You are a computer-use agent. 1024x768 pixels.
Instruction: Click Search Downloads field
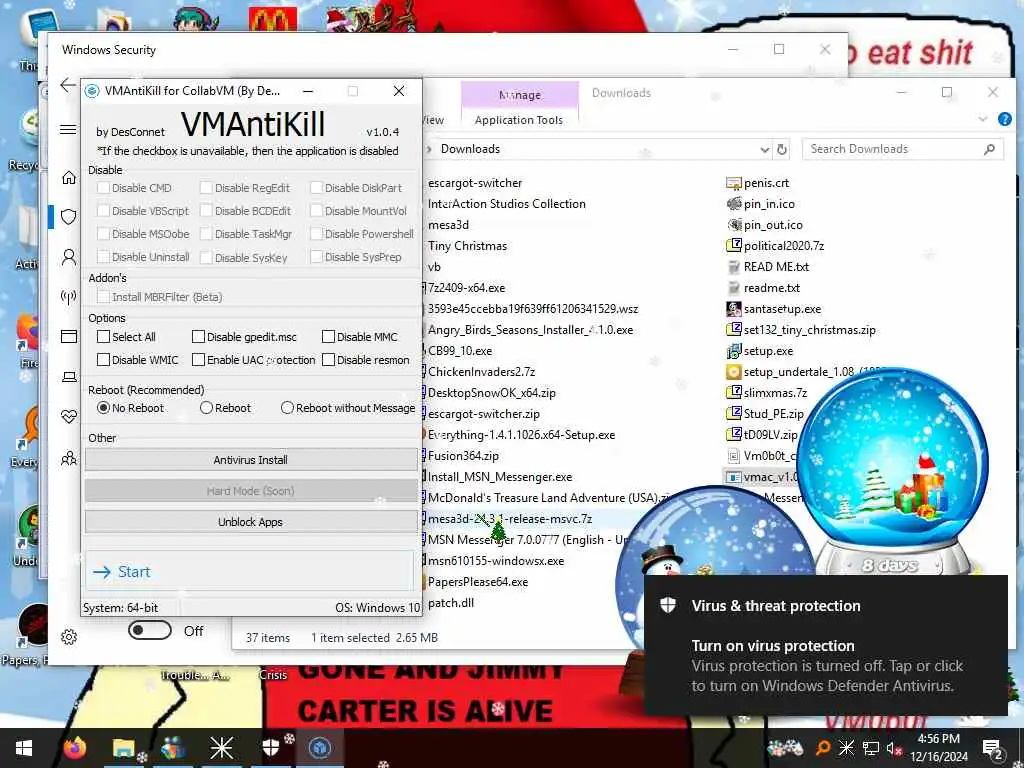(903, 150)
